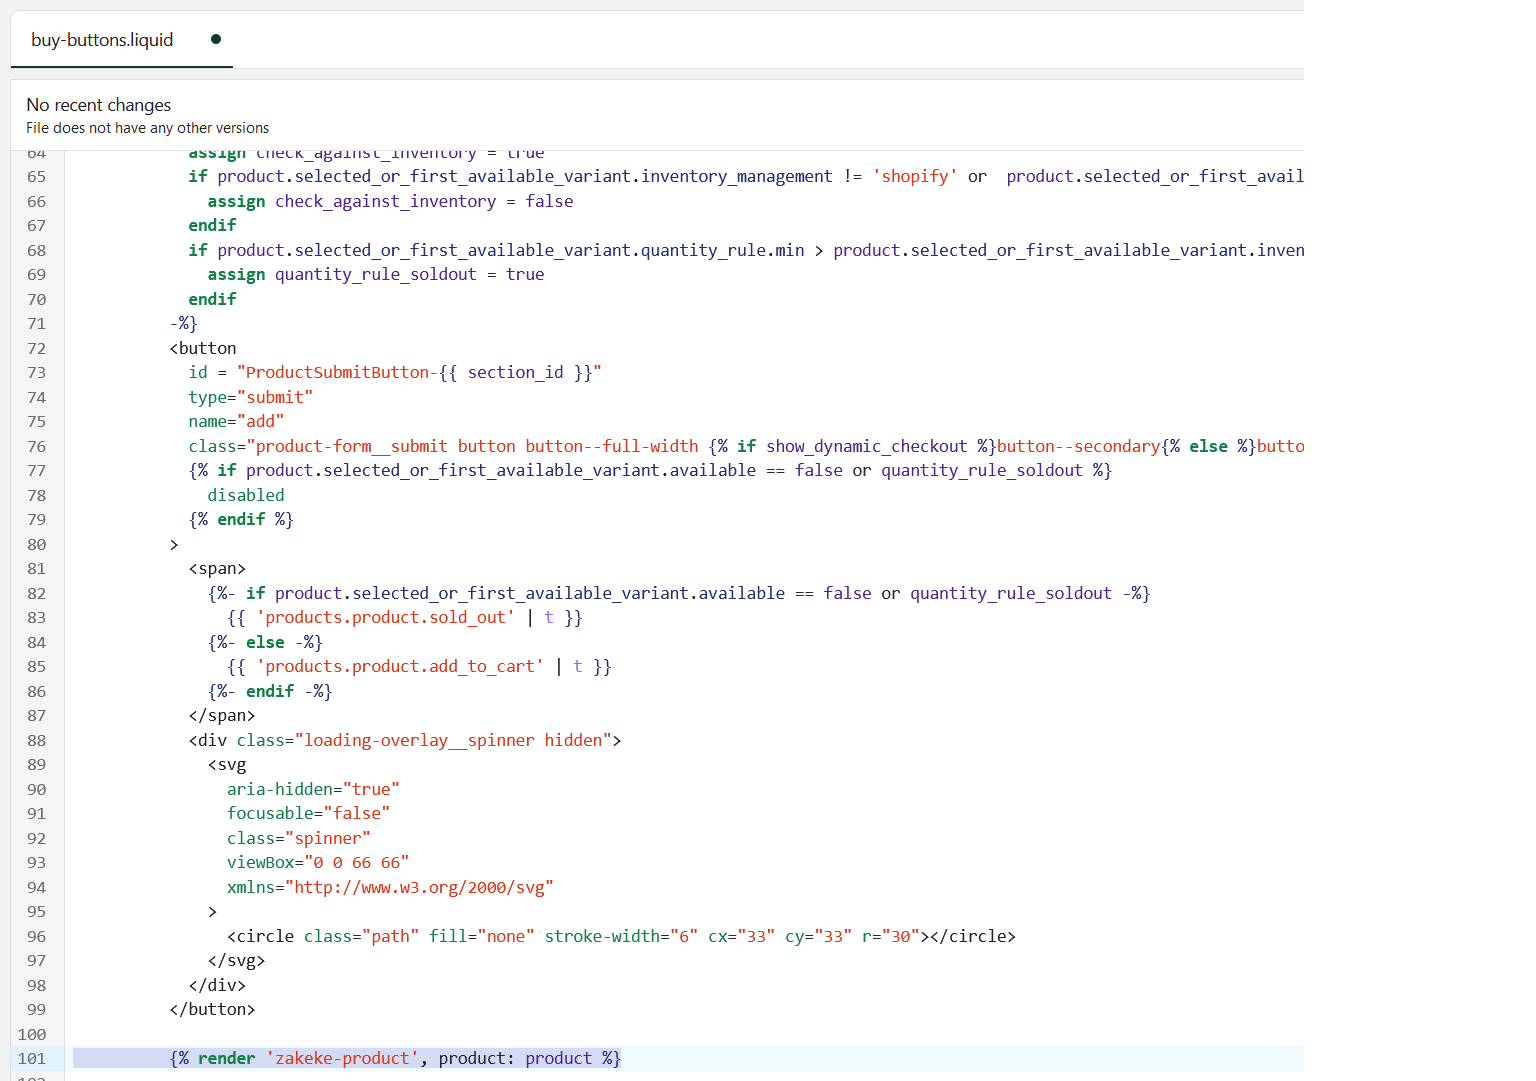This screenshot has width=1536, height=1081.
Task: Click the '-%}' closing tag on line 71
Action: [x=184, y=324]
